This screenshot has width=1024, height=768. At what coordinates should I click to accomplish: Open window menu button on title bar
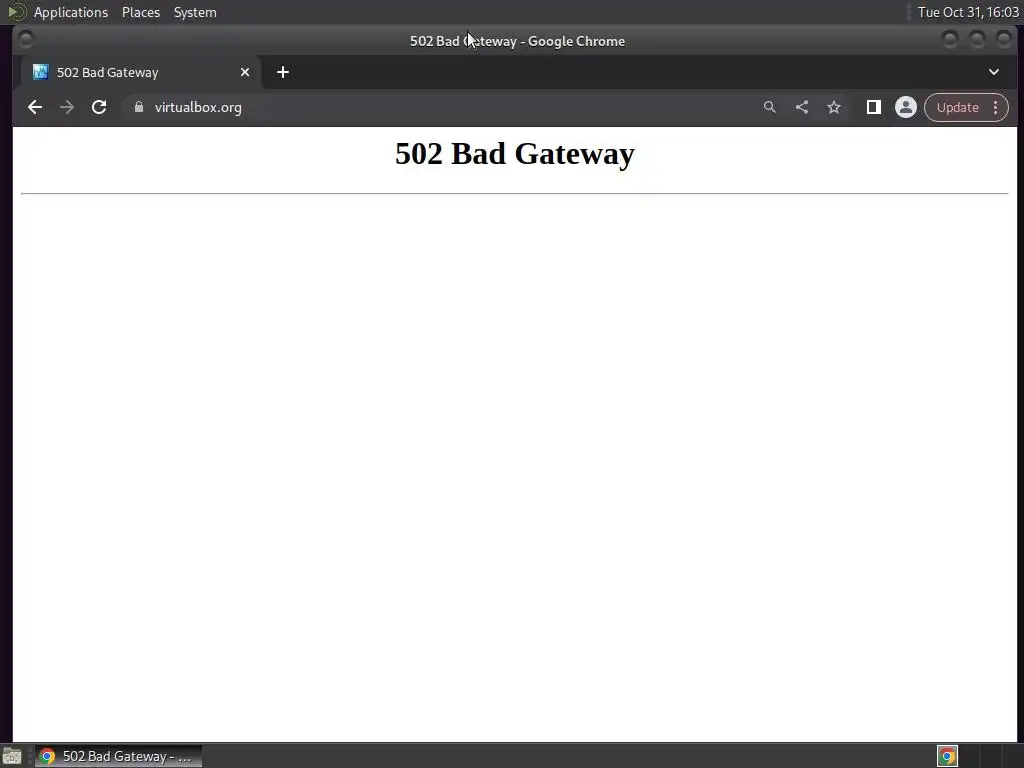pyautogui.click(x=25, y=40)
